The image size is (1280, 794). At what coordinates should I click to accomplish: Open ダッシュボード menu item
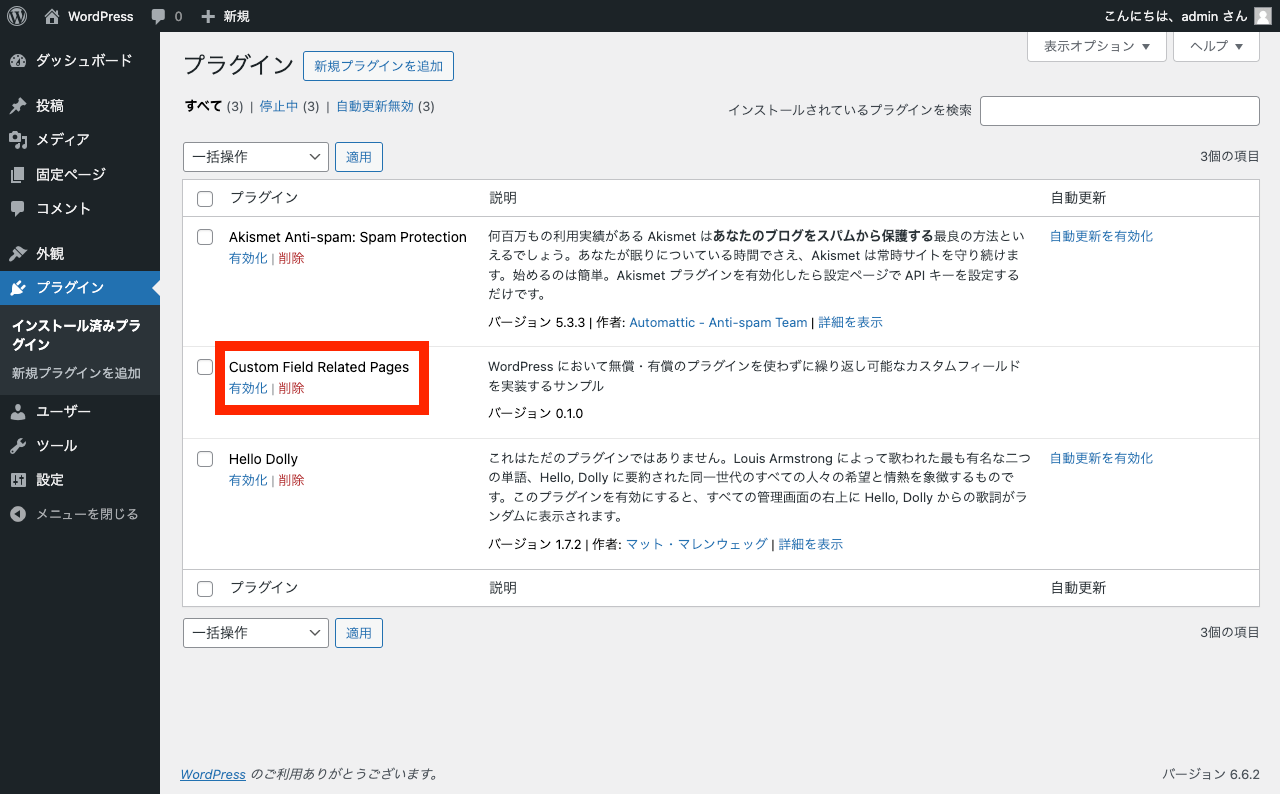80,61
